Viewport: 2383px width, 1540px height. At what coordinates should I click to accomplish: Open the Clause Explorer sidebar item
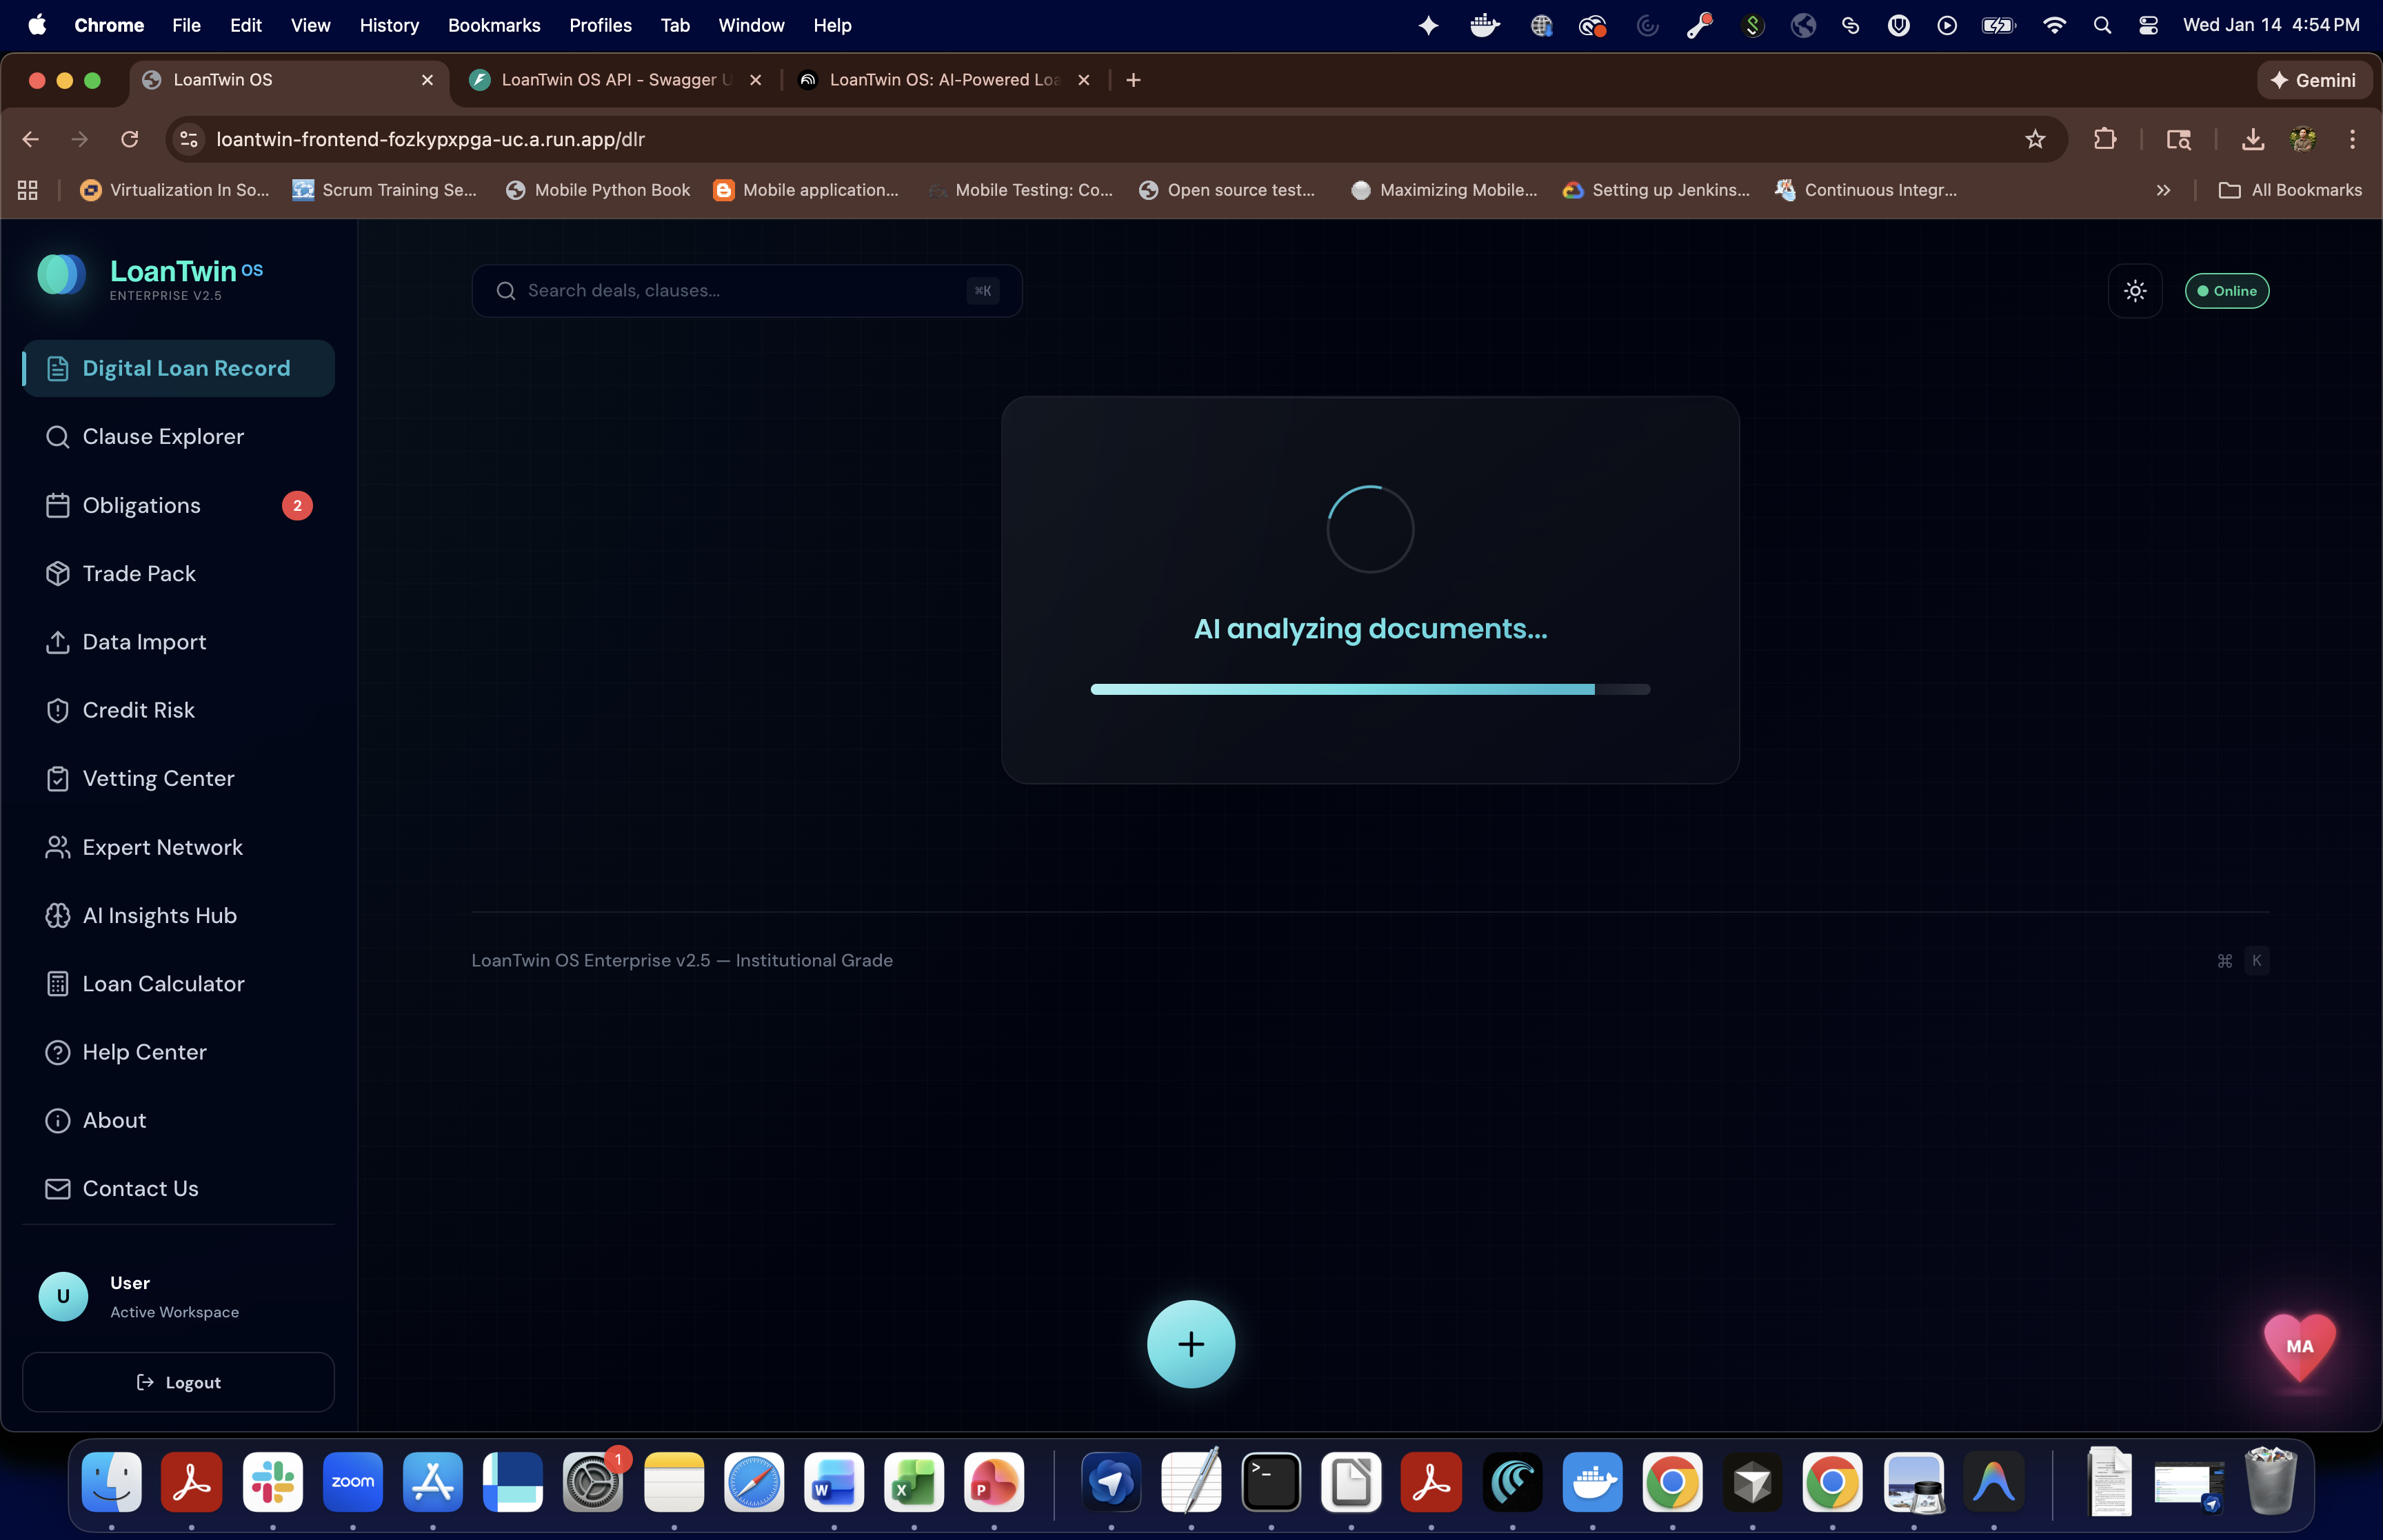tap(163, 437)
